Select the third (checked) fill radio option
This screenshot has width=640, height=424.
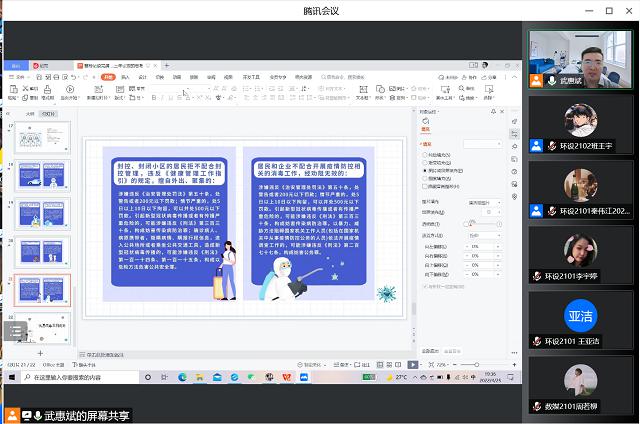(425, 171)
